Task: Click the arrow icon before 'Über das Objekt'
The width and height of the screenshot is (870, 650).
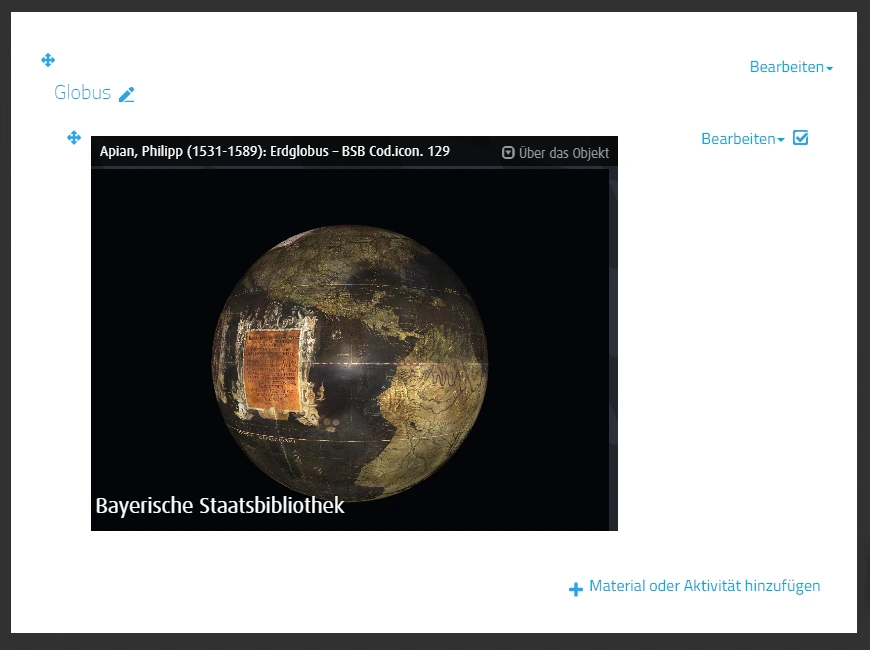Action: click(508, 153)
